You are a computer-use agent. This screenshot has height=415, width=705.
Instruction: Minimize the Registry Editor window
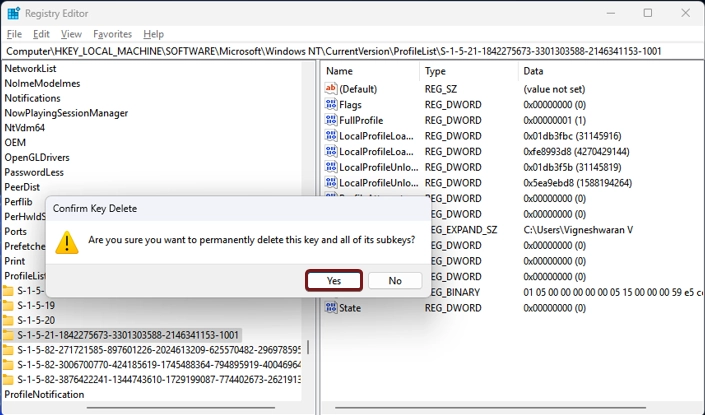(x=610, y=13)
